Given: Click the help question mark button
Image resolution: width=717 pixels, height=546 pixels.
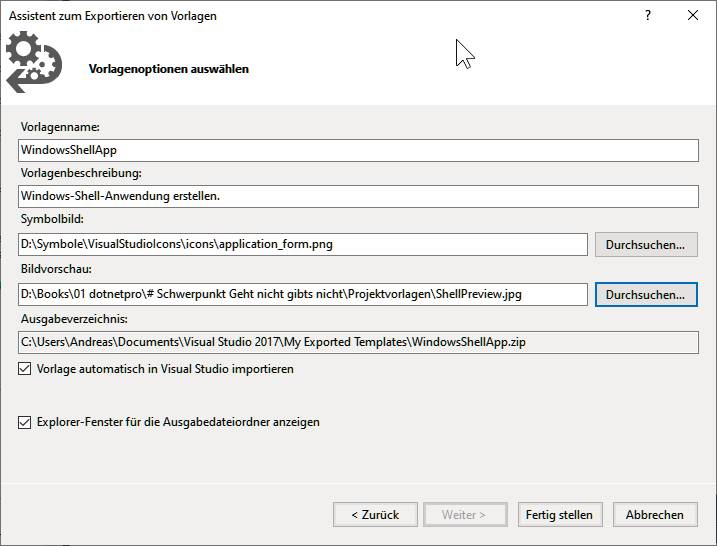Looking at the screenshot, I should pyautogui.click(x=647, y=16).
